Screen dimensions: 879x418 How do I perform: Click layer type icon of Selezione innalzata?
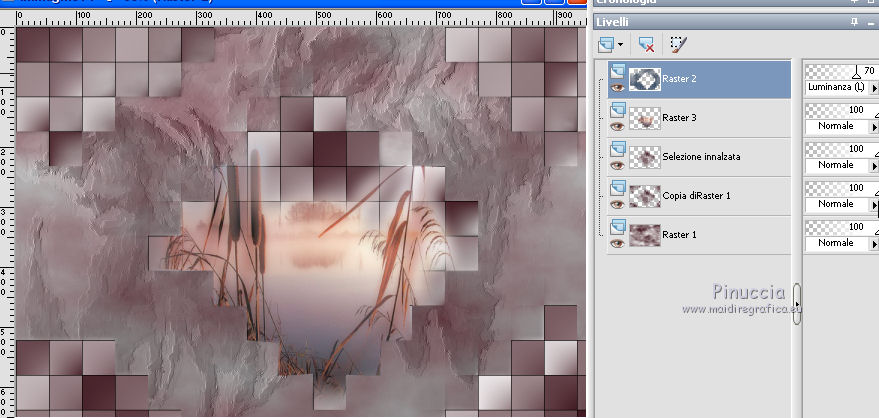point(617,148)
